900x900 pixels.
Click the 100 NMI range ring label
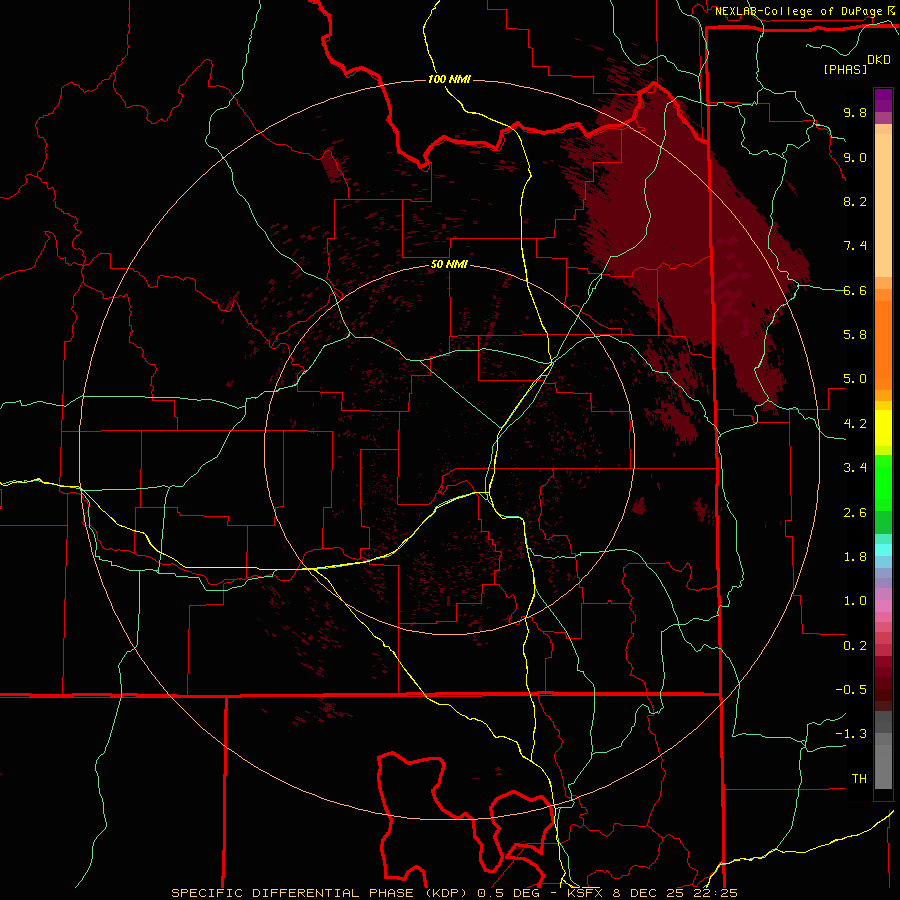tap(449, 79)
